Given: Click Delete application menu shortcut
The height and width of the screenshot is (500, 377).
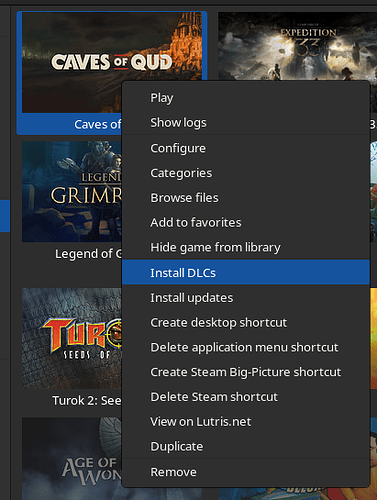Looking at the screenshot, I should [x=246, y=347].
